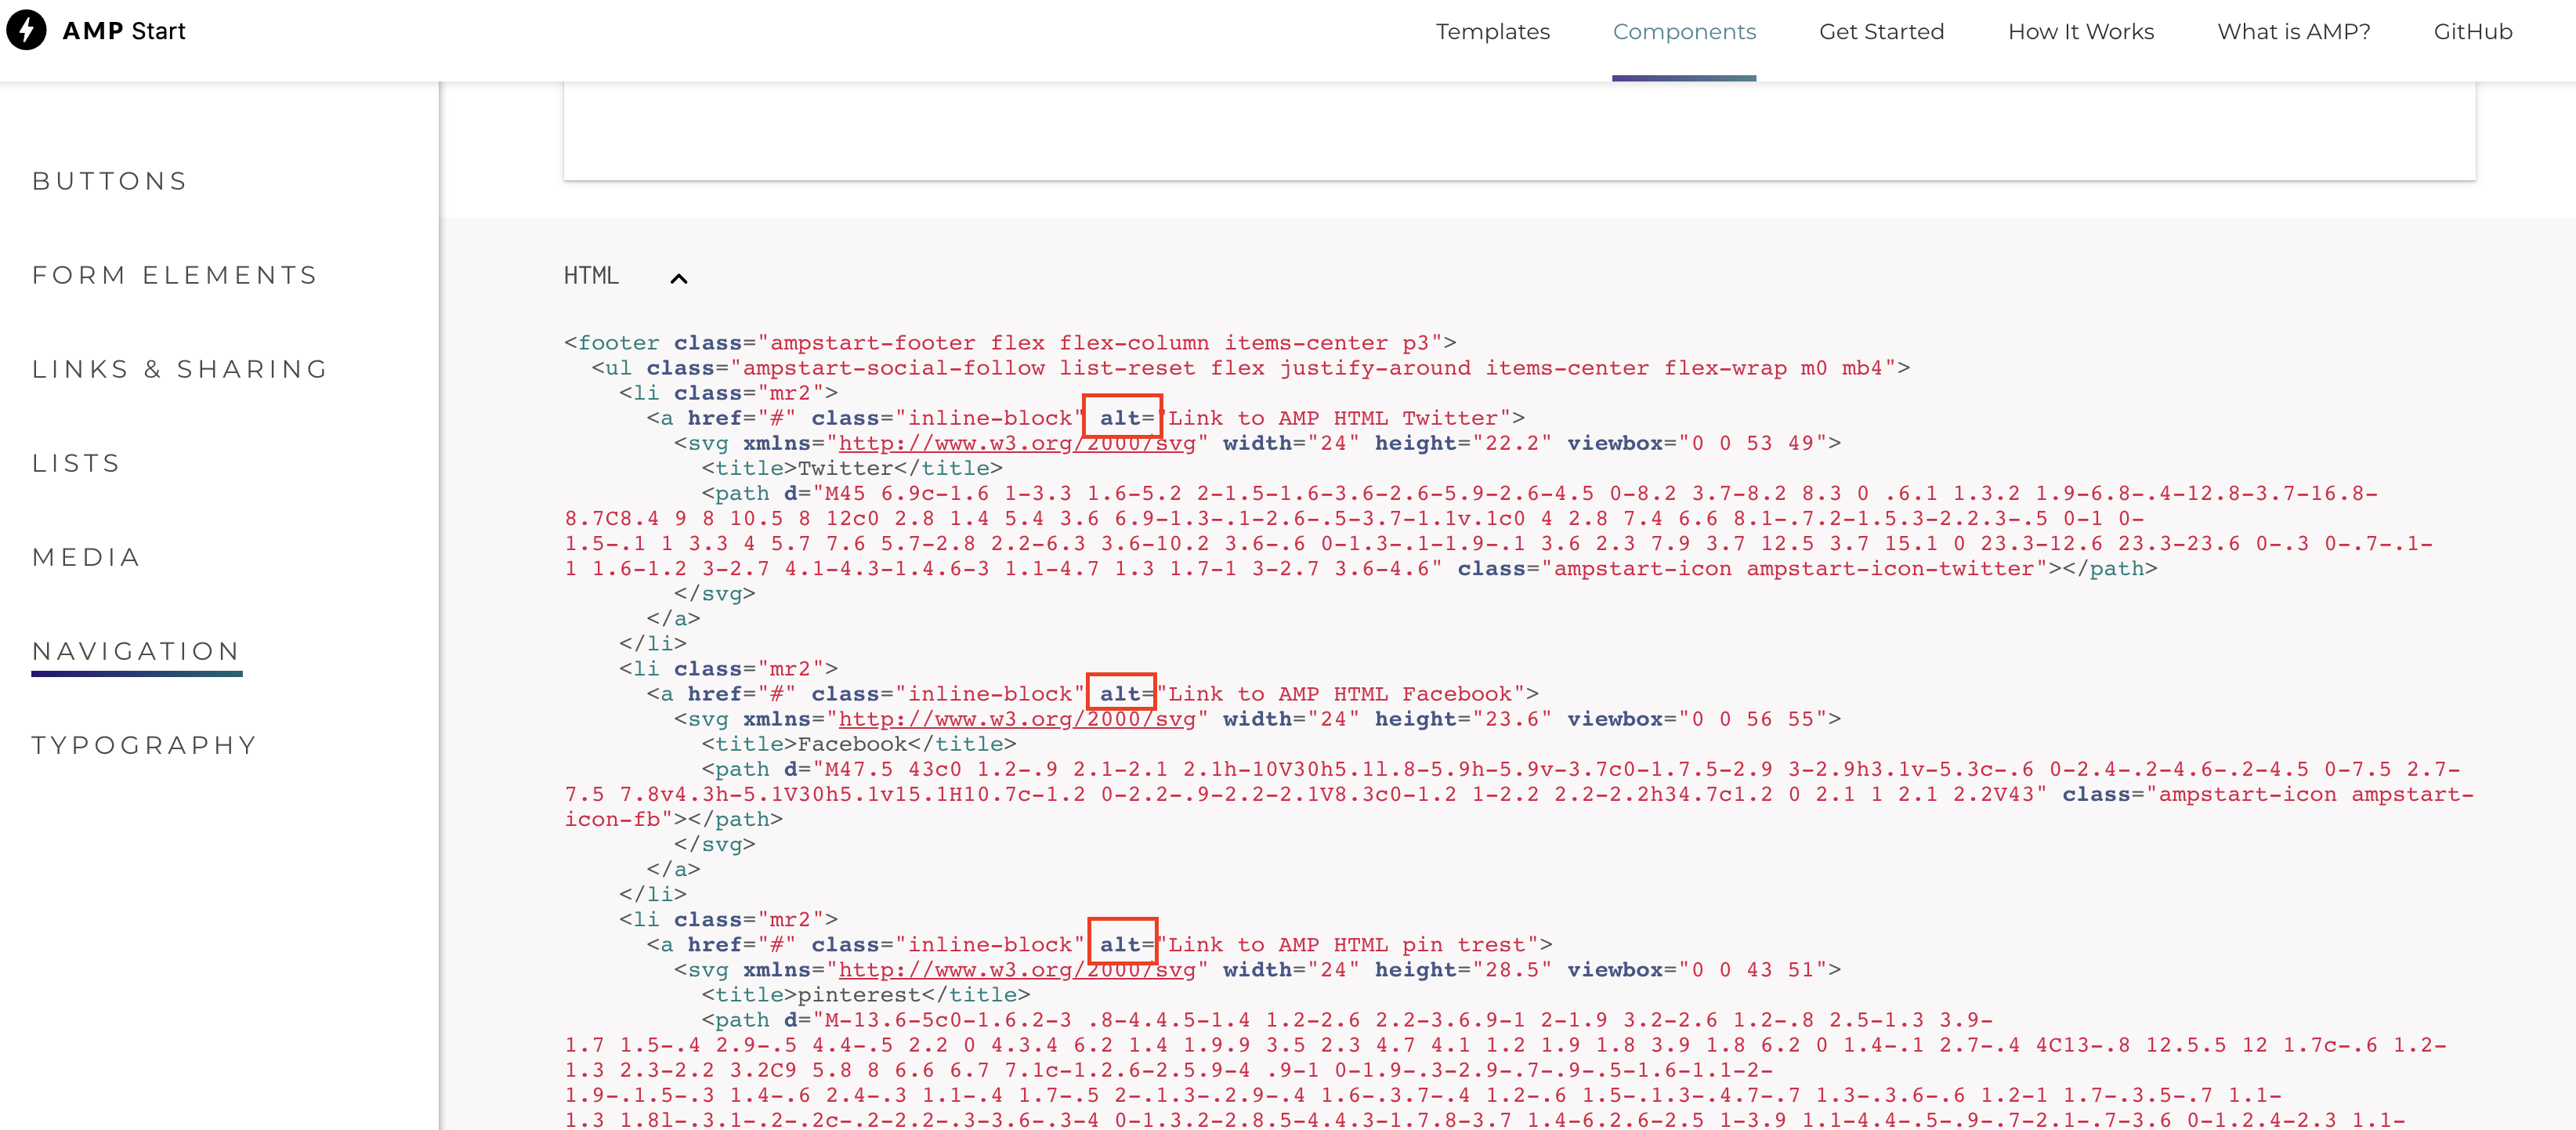Click the AMP Start text in header
This screenshot has height=1130, width=2576.
[x=124, y=30]
